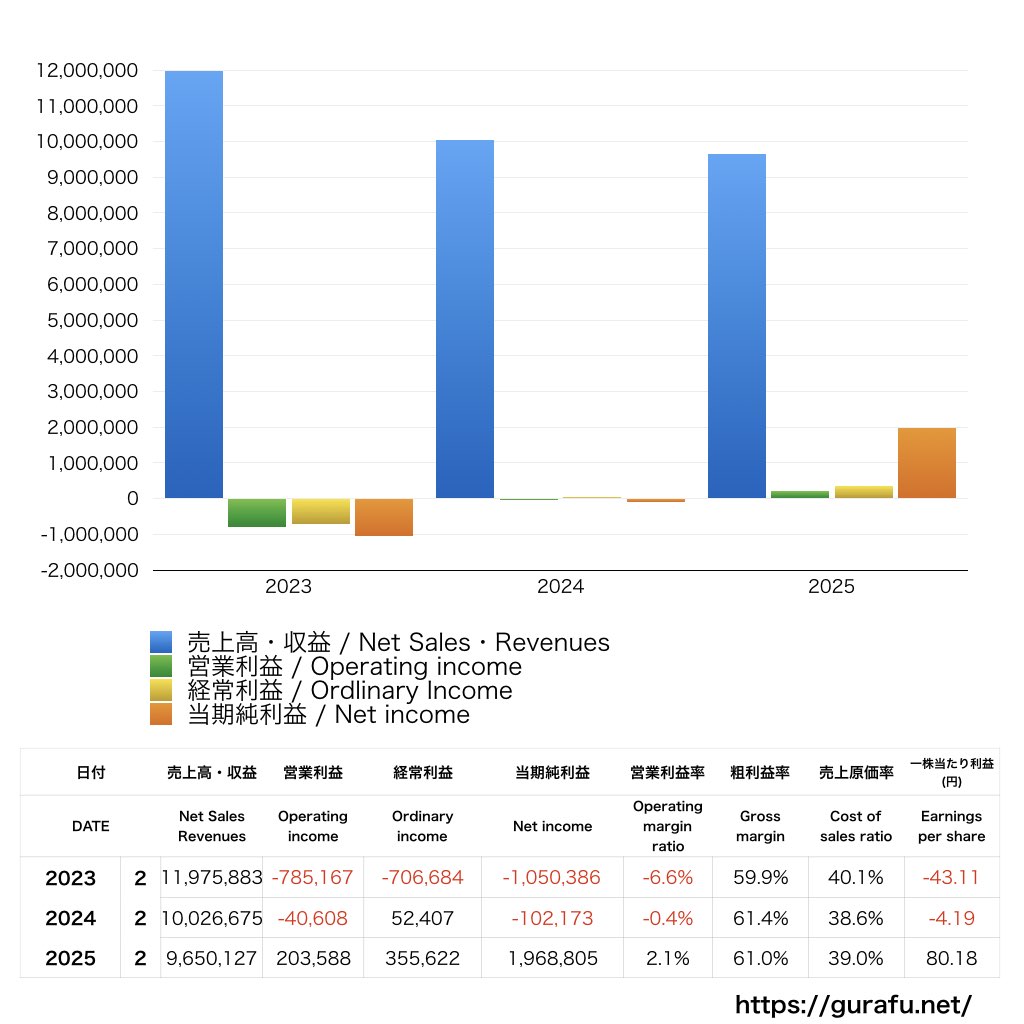Viewport: 1024px width, 1024px height.
Task: Click the blue Net Sales legend swatch
Action: point(161,643)
